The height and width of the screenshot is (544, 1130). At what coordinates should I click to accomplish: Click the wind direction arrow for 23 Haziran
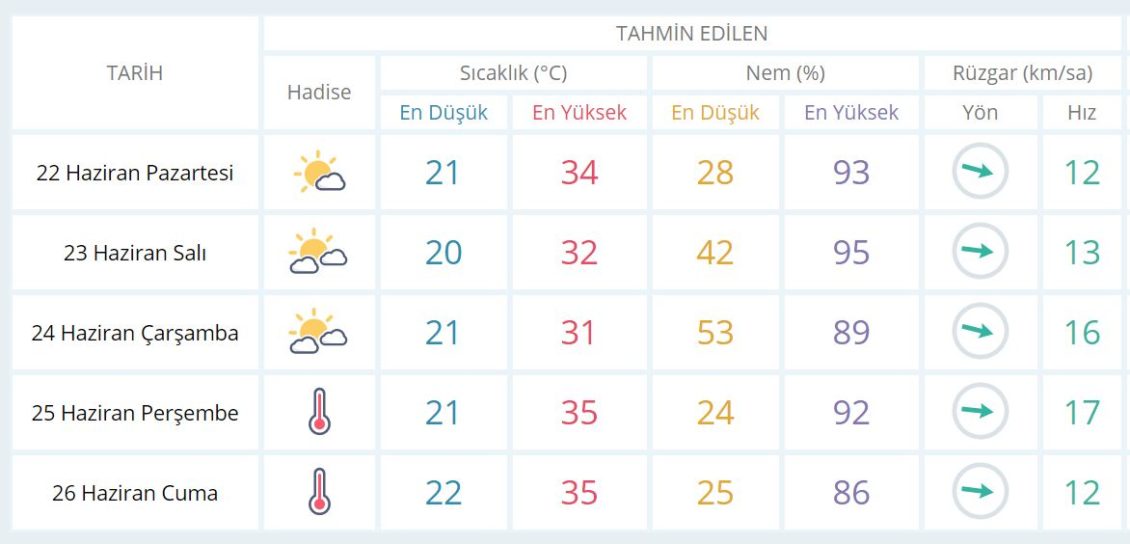click(979, 252)
